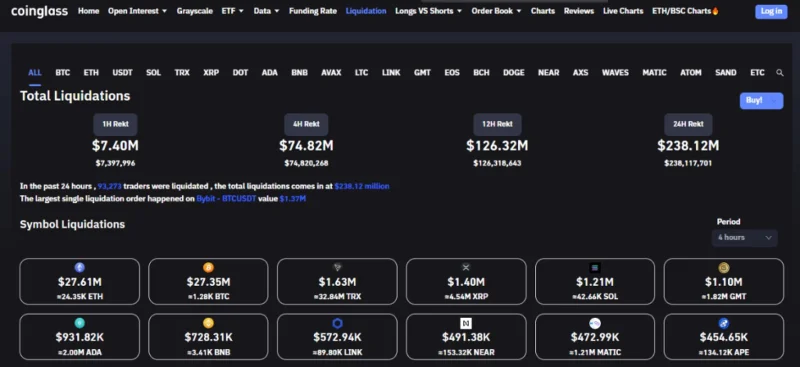This screenshot has width=800, height=367.
Task: Open the Funding Rate page
Action: (x=313, y=11)
